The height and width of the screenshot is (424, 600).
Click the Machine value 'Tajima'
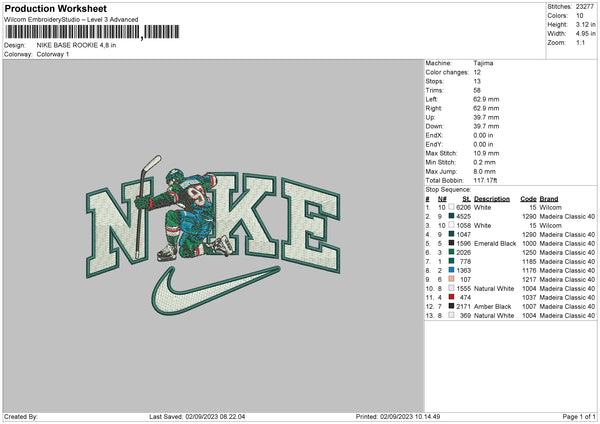tap(483, 63)
